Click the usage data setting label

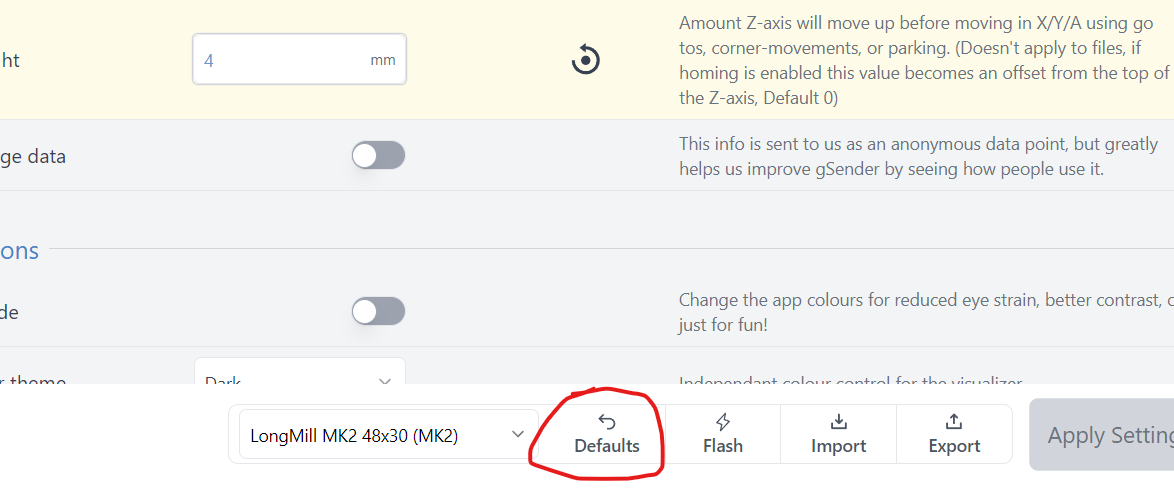coord(33,157)
